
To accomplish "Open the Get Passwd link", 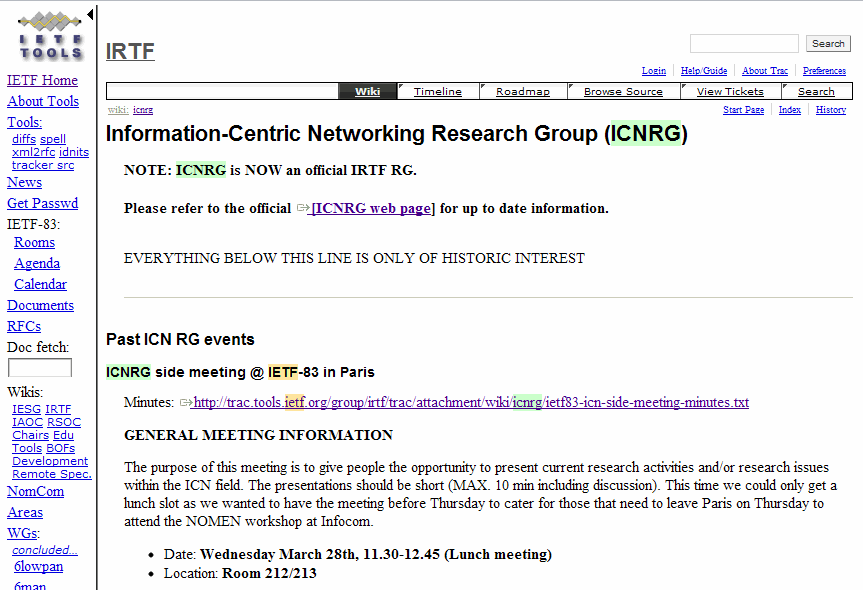I will tap(42, 204).
